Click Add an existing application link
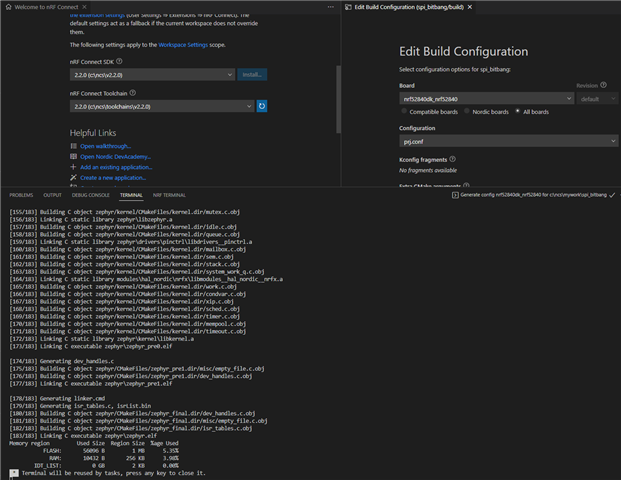Image resolution: width=621 pixels, height=480 pixels. [116, 167]
